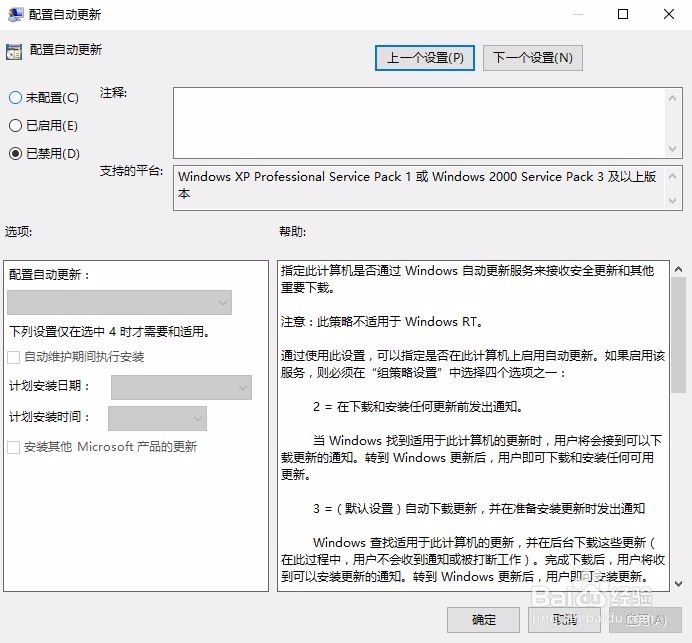Image resolution: width=692 pixels, height=643 pixels.
Task: Click the supported platform text 'Windows XP Professional Service Pack 1'
Action: pyautogui.click(x=294, y=177)
